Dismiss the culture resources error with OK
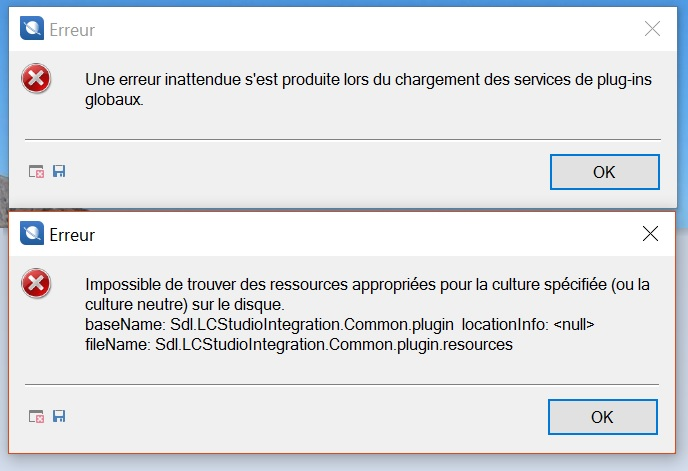Viewport: 688px width, 471px height. coord(602,417)
